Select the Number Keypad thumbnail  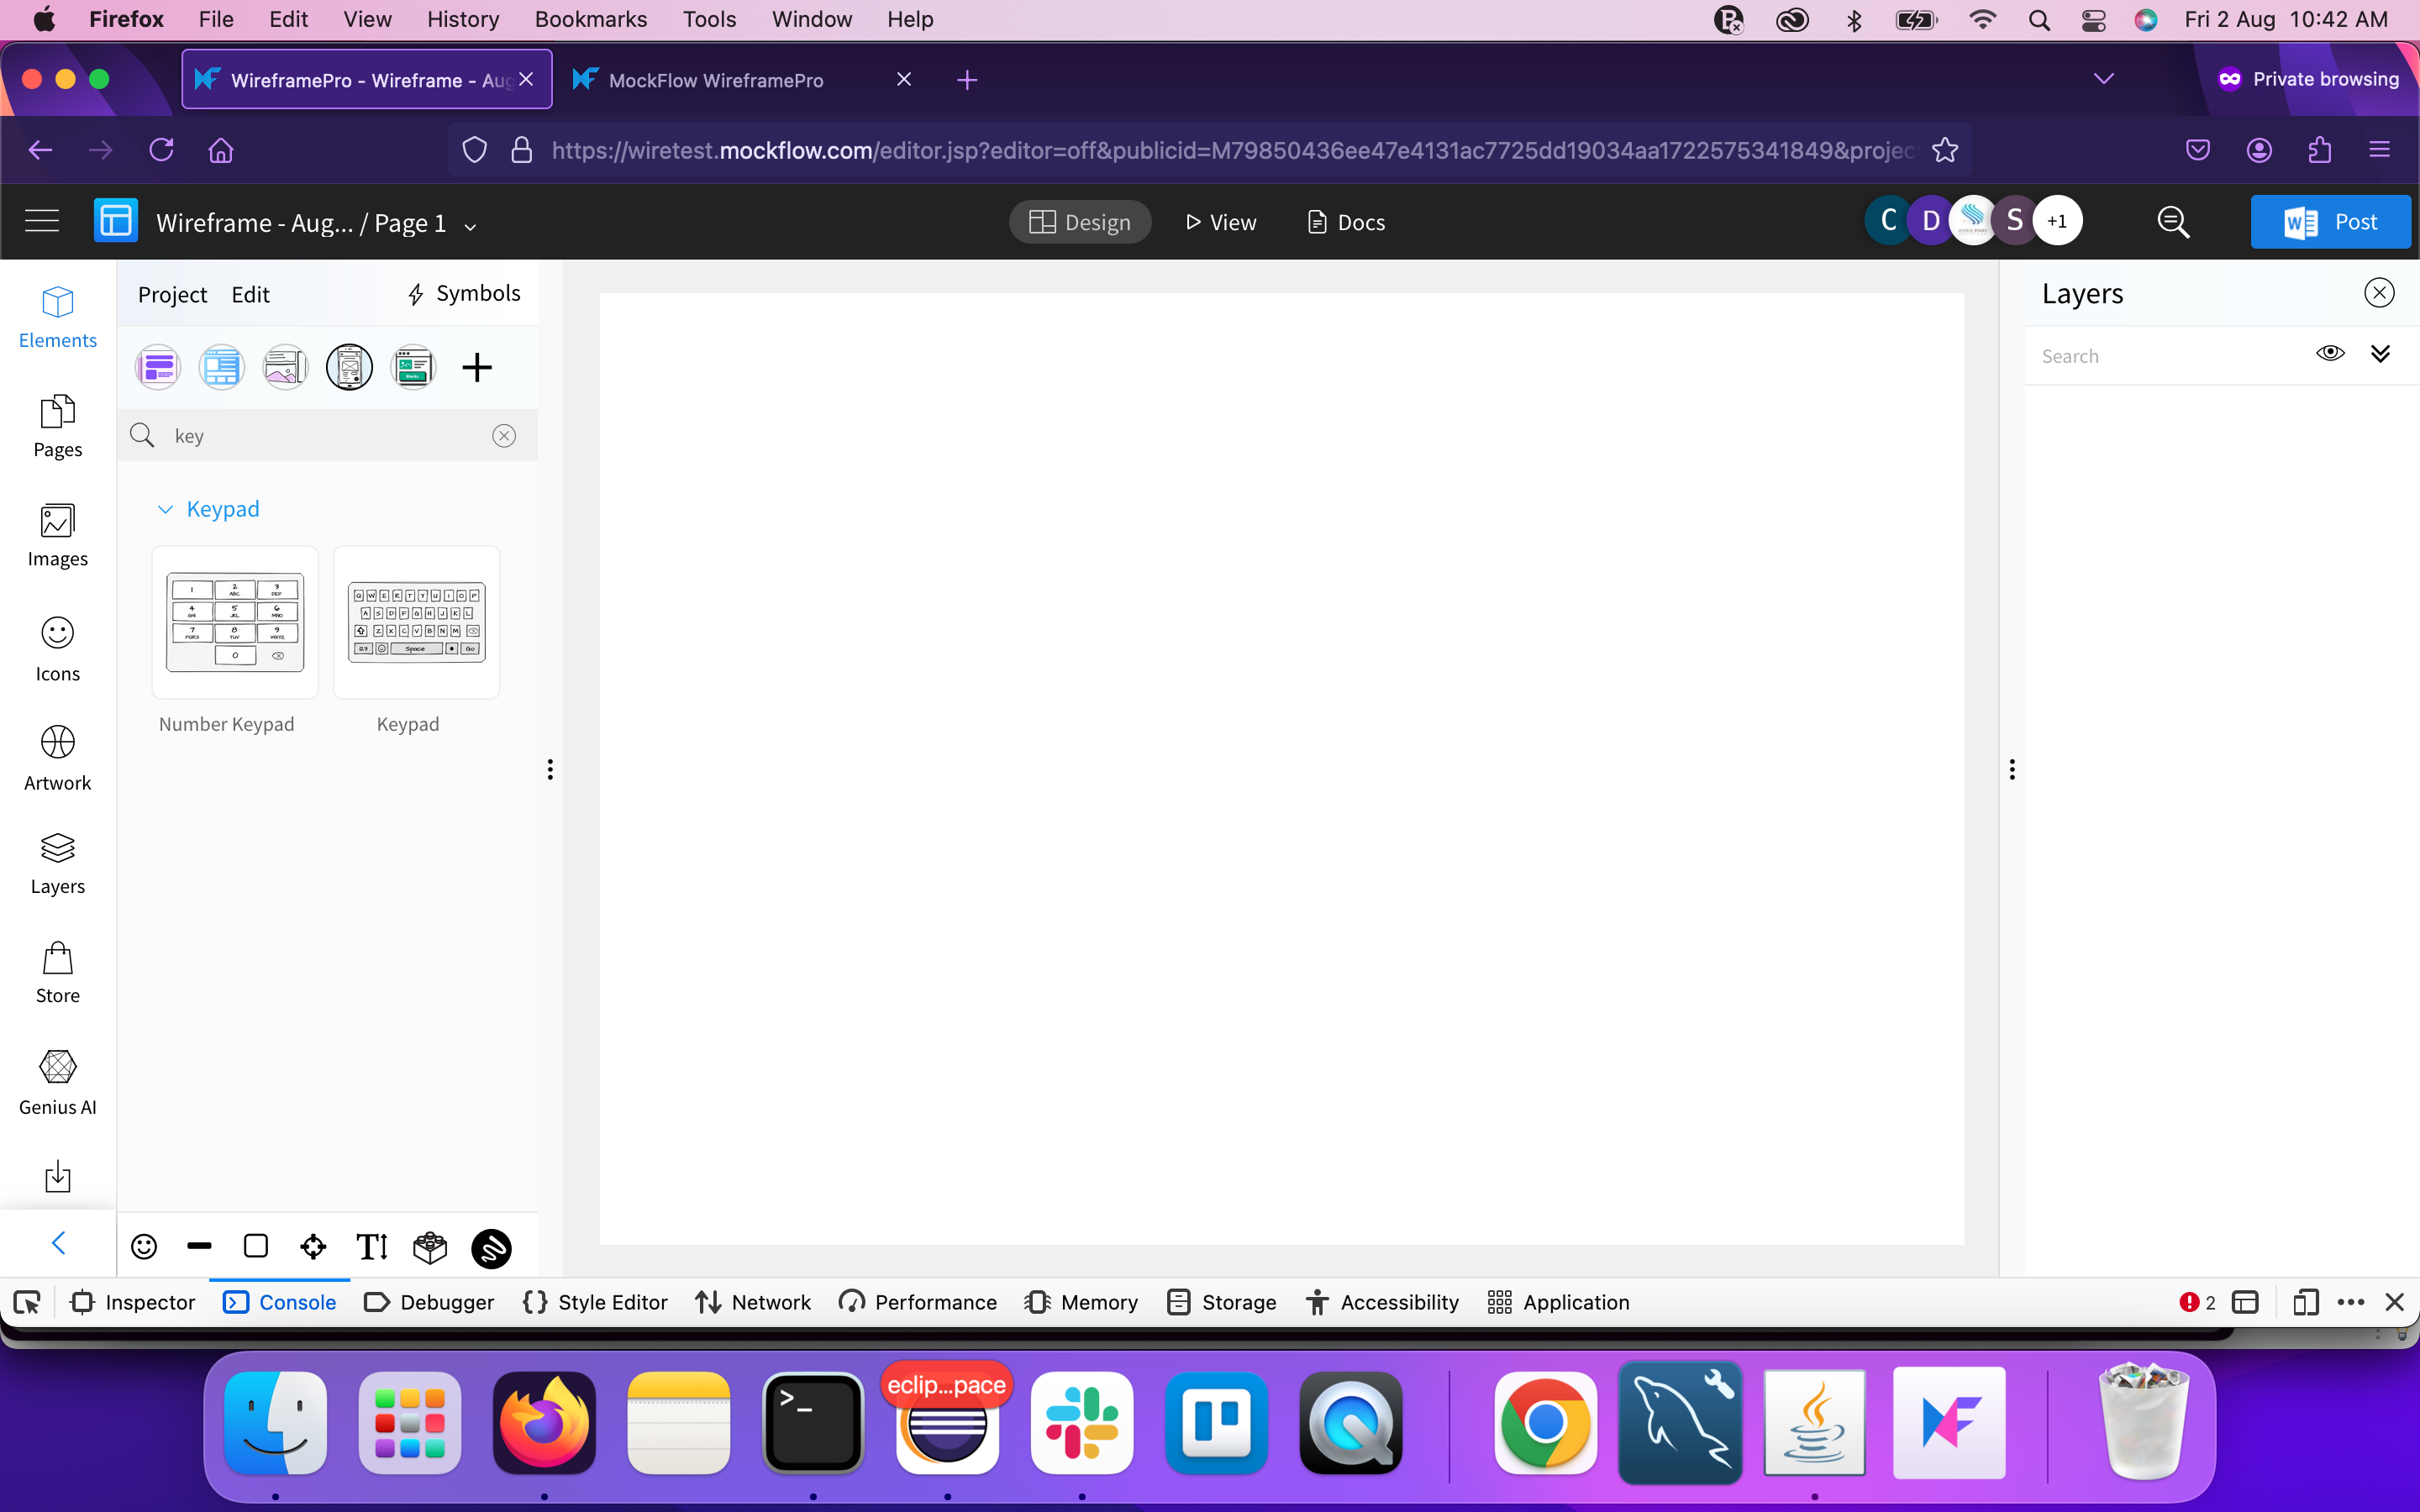(234, 622)
